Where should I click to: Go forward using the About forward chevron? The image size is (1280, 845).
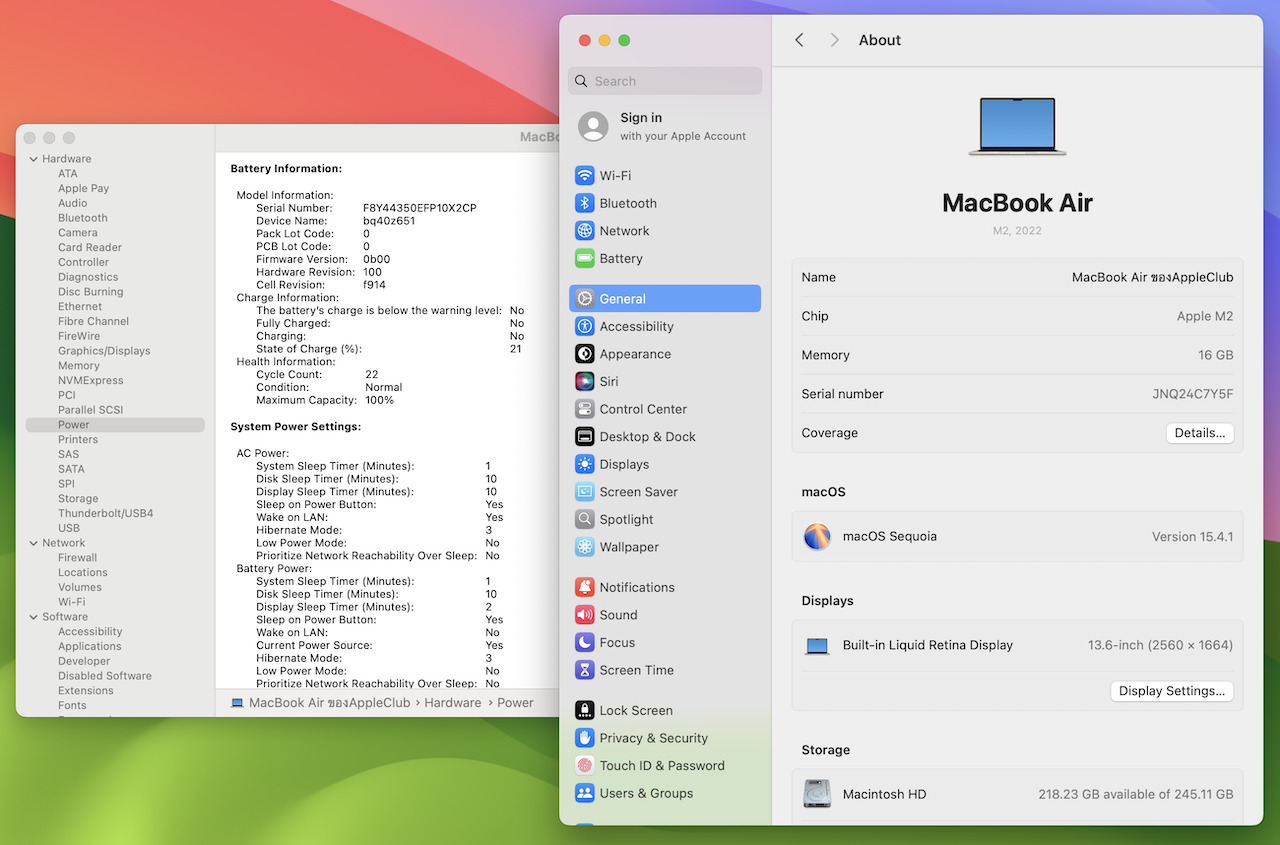tap(834, 40)
